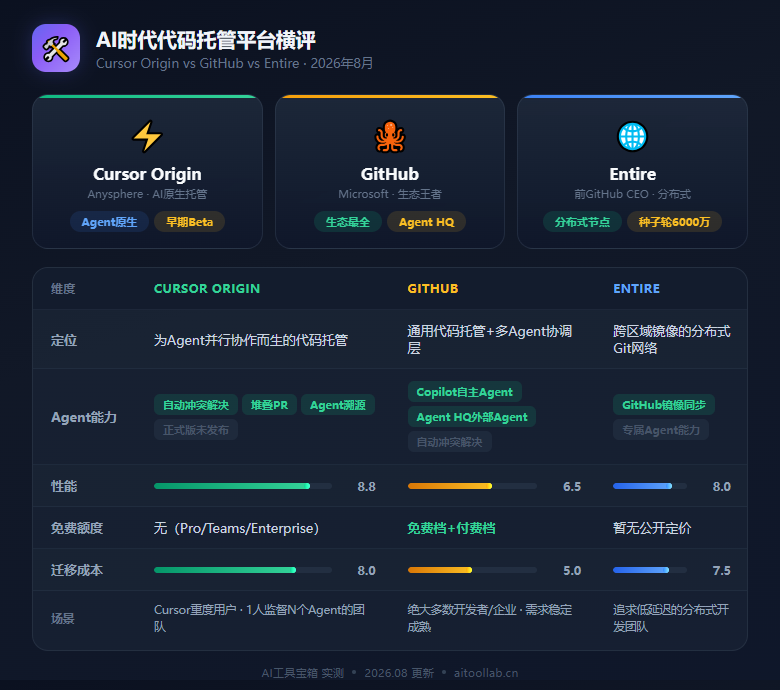780x690 pixels.
Task: Click 免费档+付费档 text
Action: pyautogui.click(x=451, y=528)
